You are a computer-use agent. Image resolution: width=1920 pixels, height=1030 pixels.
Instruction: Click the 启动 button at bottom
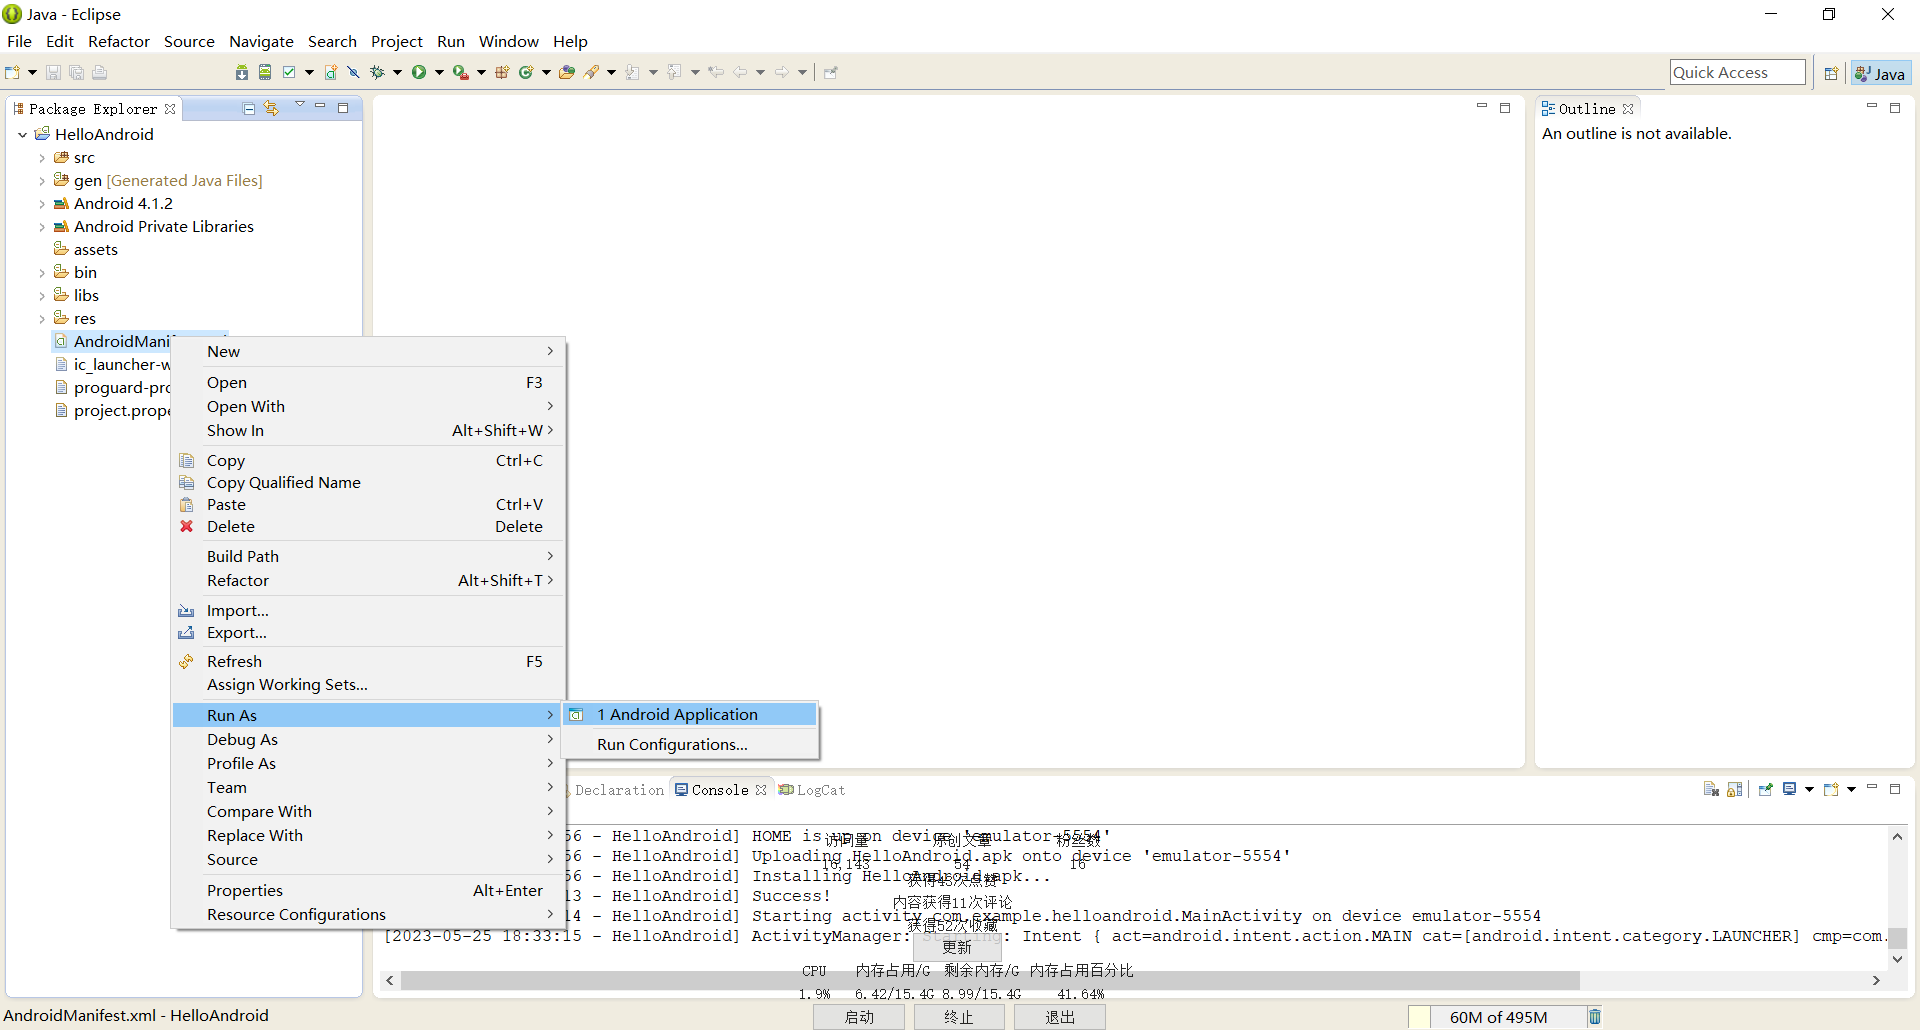coord(859,1017)
